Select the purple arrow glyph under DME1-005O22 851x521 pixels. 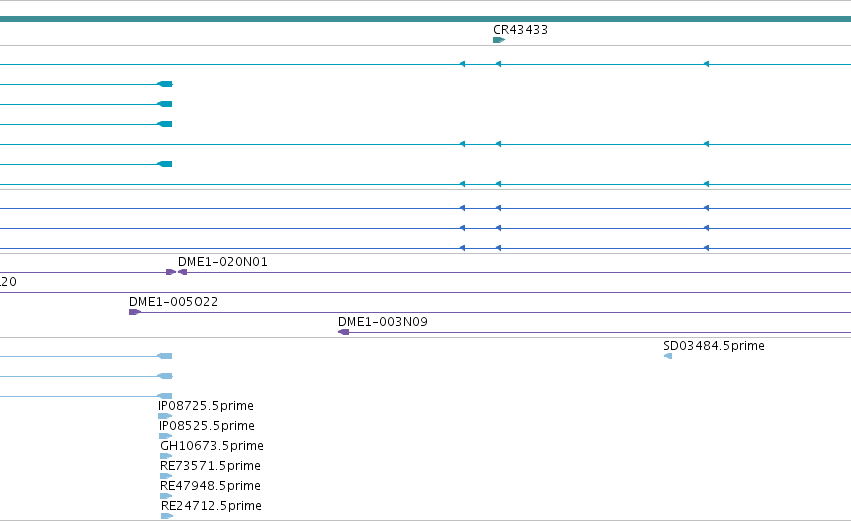click(x=135, y=312)
